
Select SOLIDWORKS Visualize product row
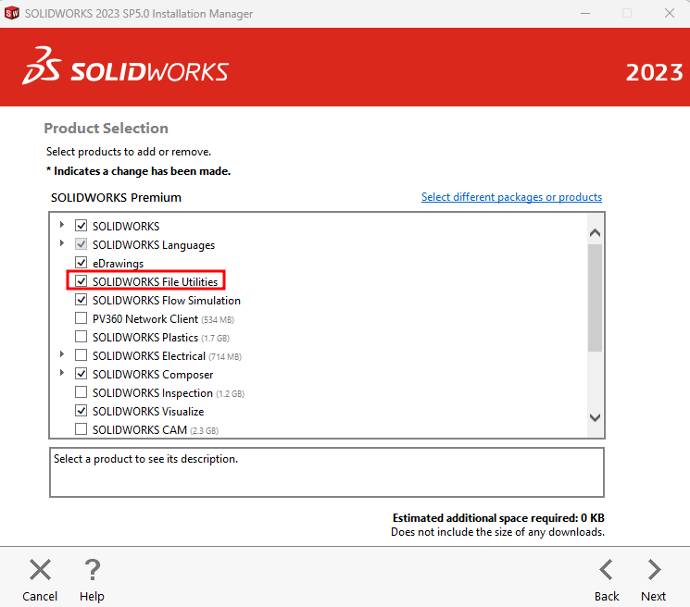pyautogui.click(x=148, y=411)
